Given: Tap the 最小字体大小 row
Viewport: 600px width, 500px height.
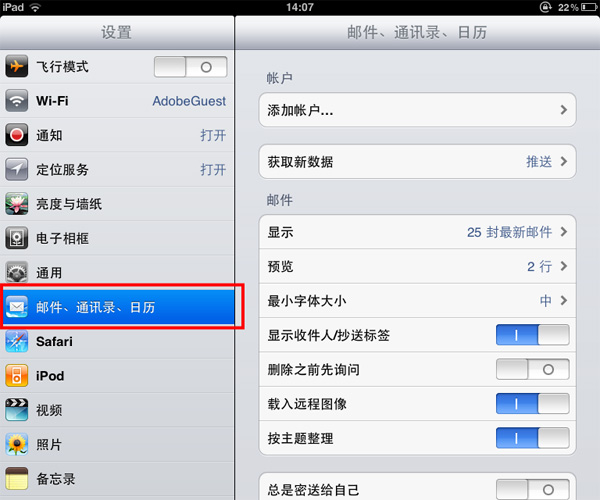Looking at the screenshot, I should tap(417, 301).
